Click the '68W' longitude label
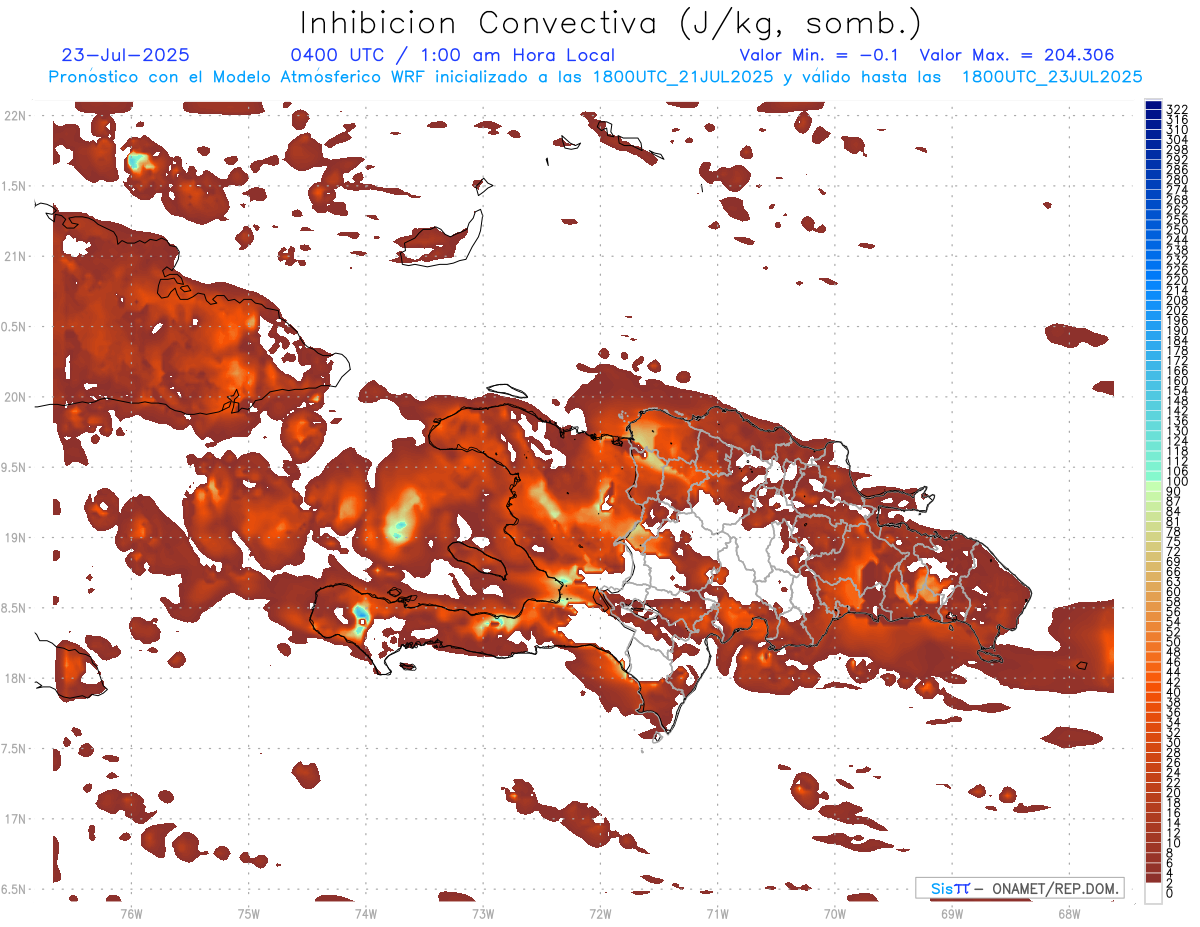This screenshot has width=1200, height=927. 1069,913
